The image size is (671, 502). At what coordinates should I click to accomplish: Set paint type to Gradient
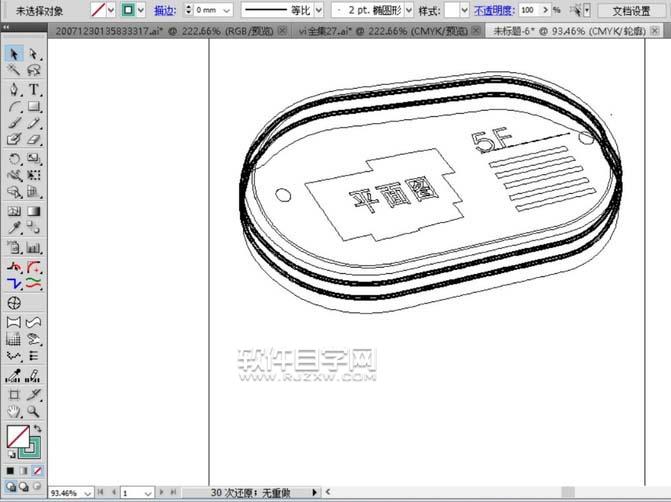click(24, 471)
